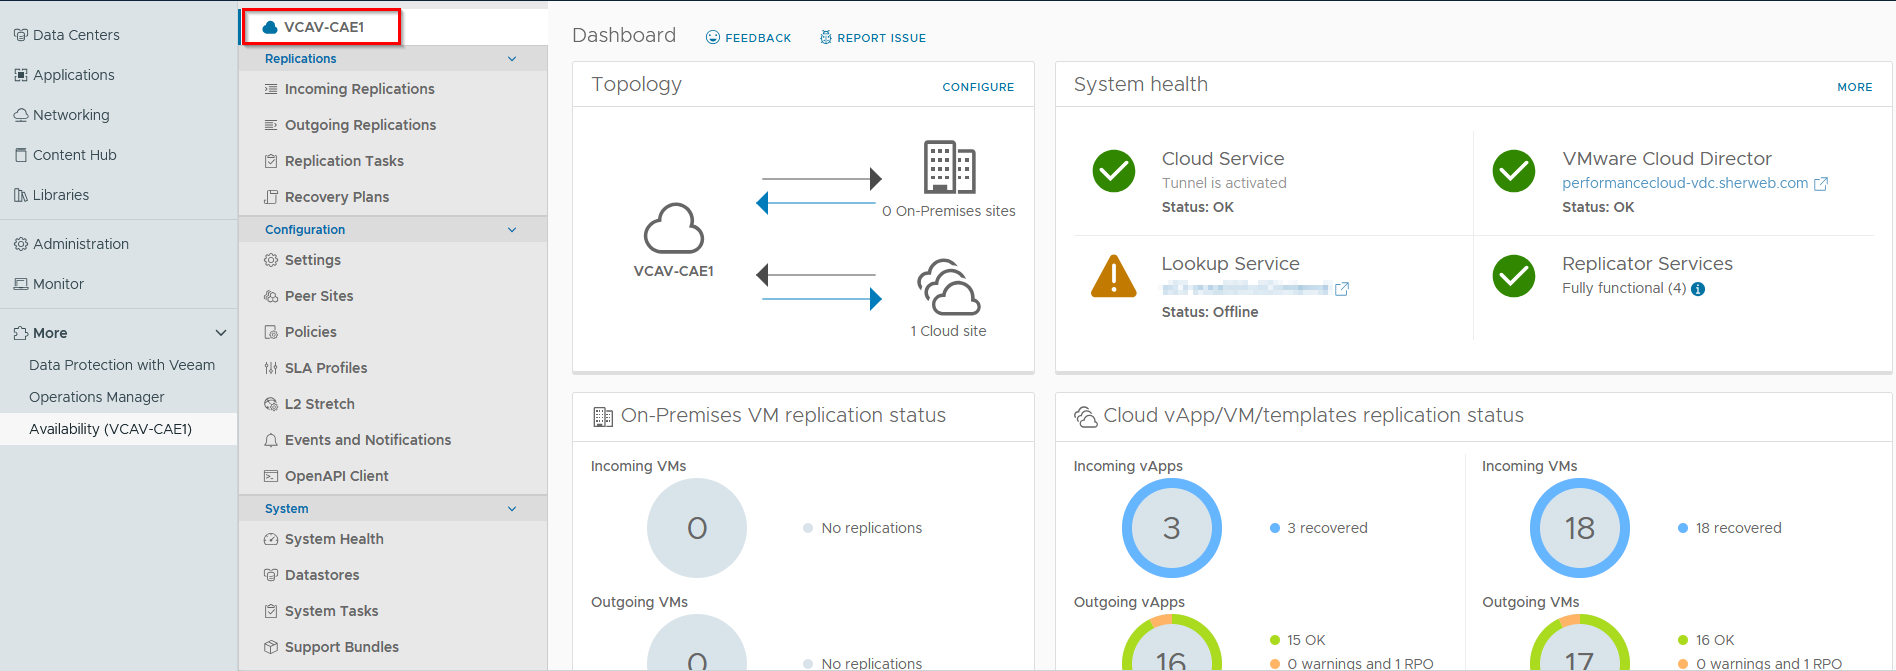Collapse the System section chevron
This screenshot has height=671, width=1896.
pyautogui.click(x=512, y=509)
